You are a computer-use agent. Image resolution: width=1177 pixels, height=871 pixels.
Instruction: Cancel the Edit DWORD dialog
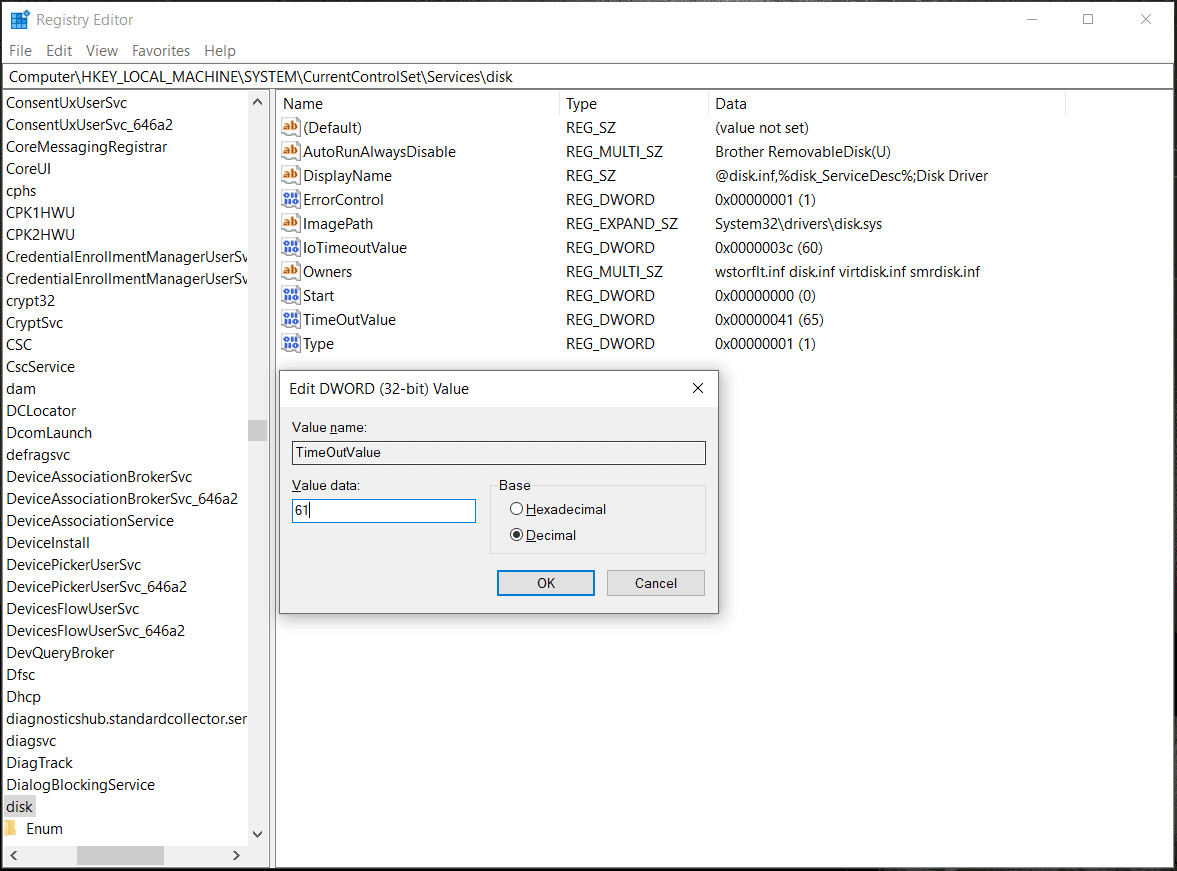click(655, 582)
